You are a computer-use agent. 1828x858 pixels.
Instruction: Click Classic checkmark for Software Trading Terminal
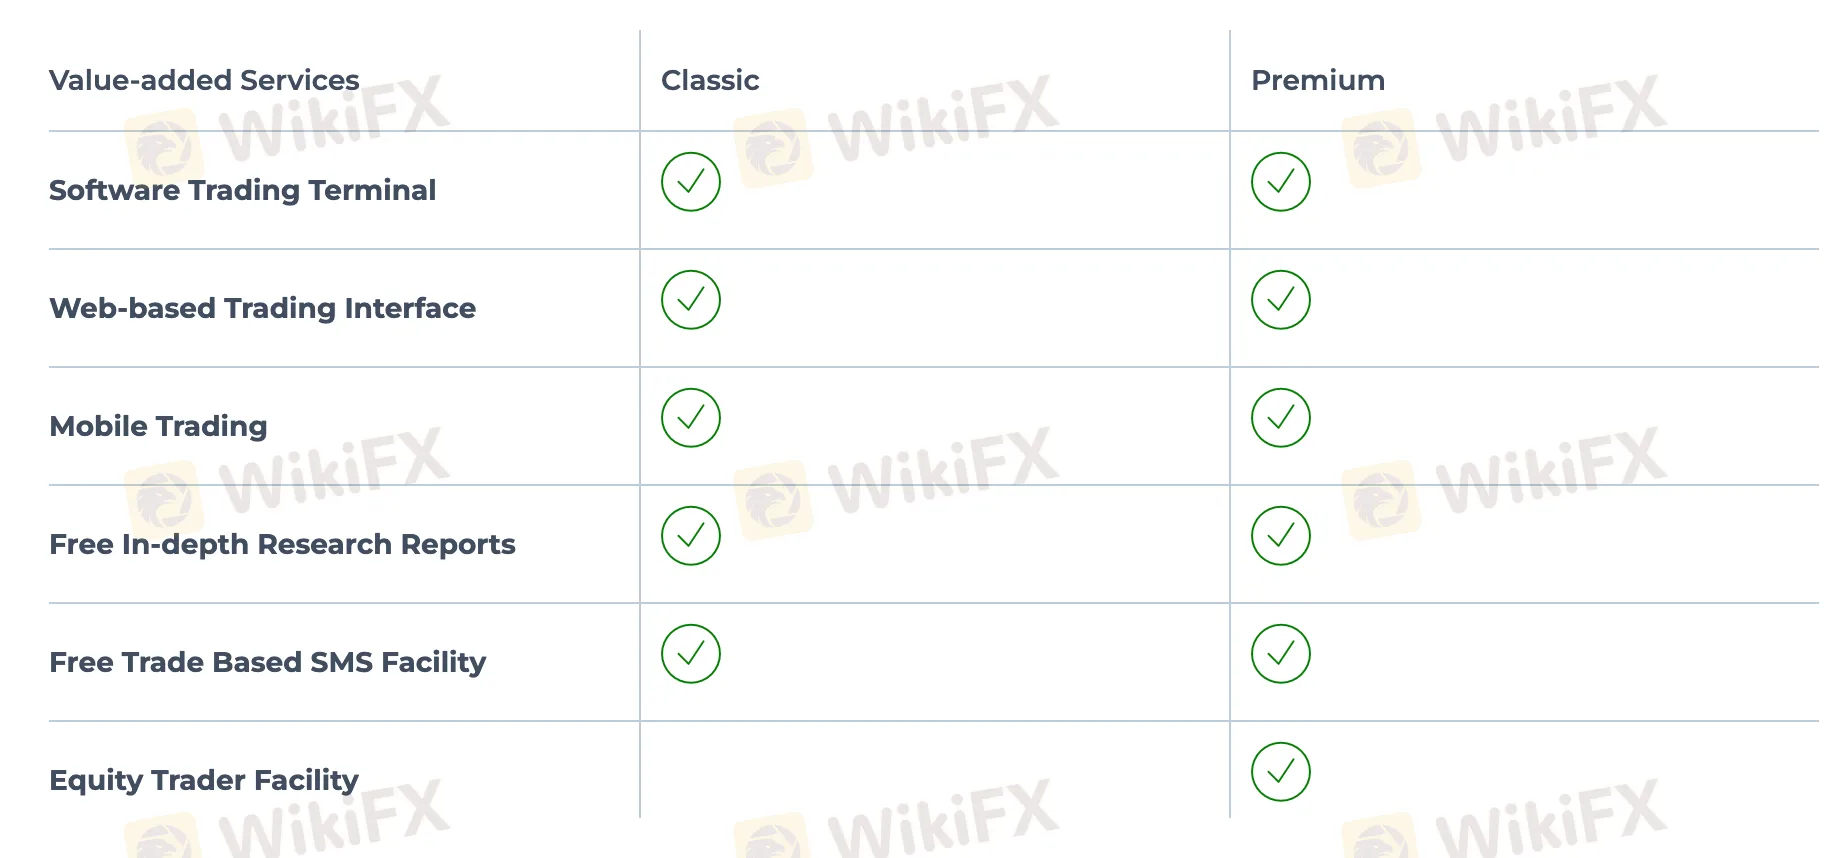[x=691, y=182]
